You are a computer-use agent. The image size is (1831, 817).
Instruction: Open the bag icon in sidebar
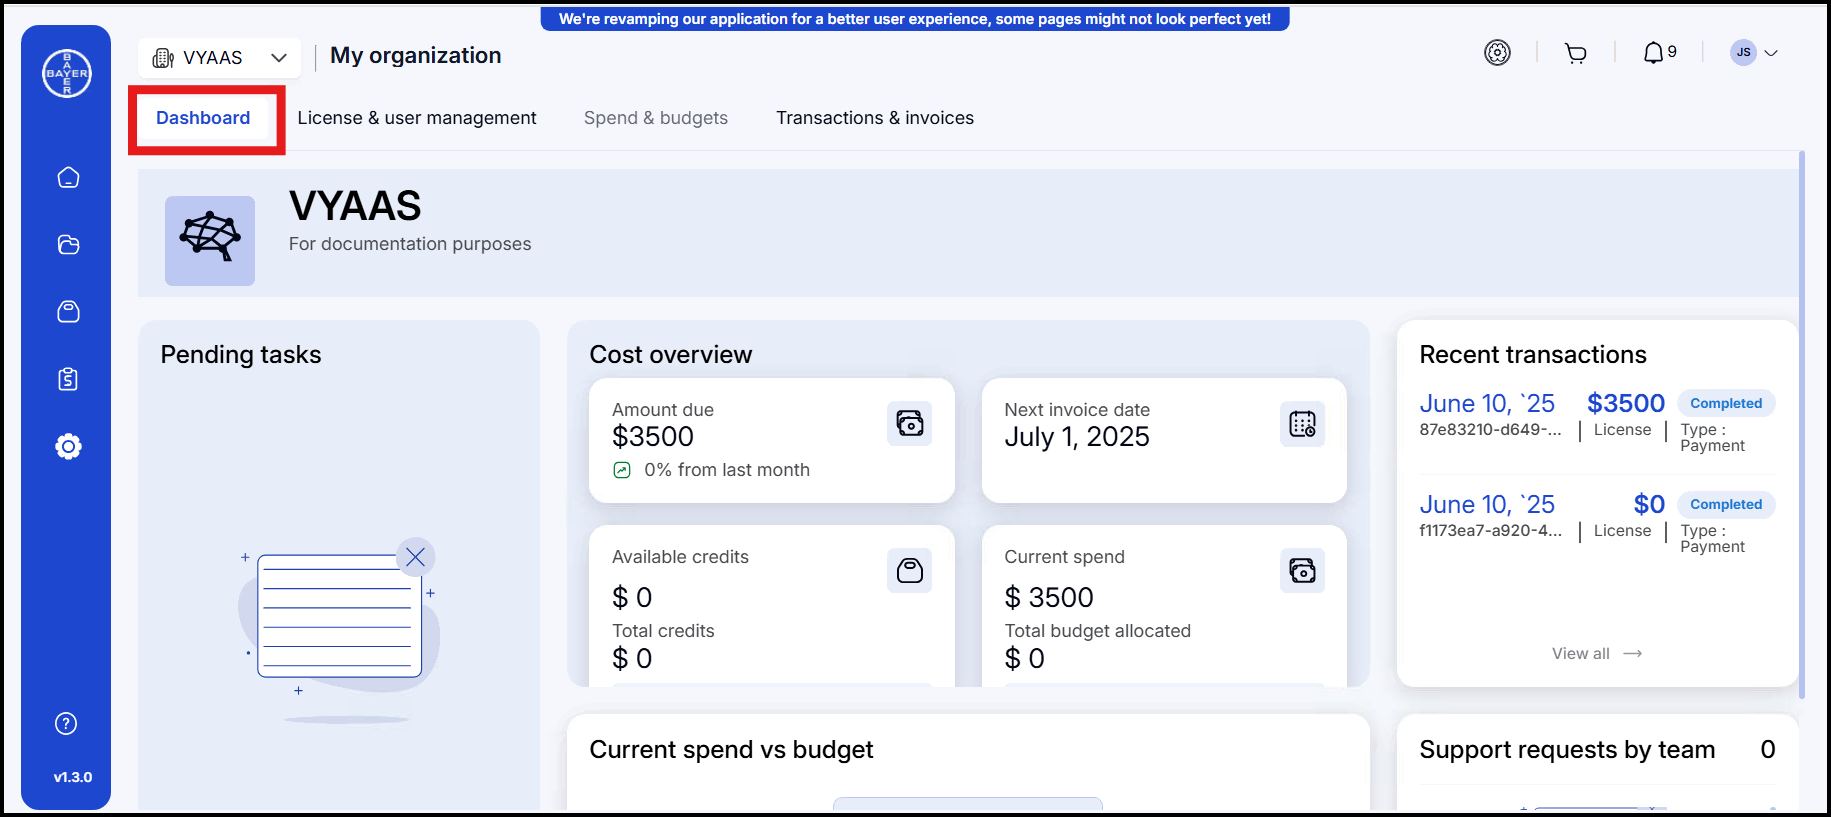point(68,312)
